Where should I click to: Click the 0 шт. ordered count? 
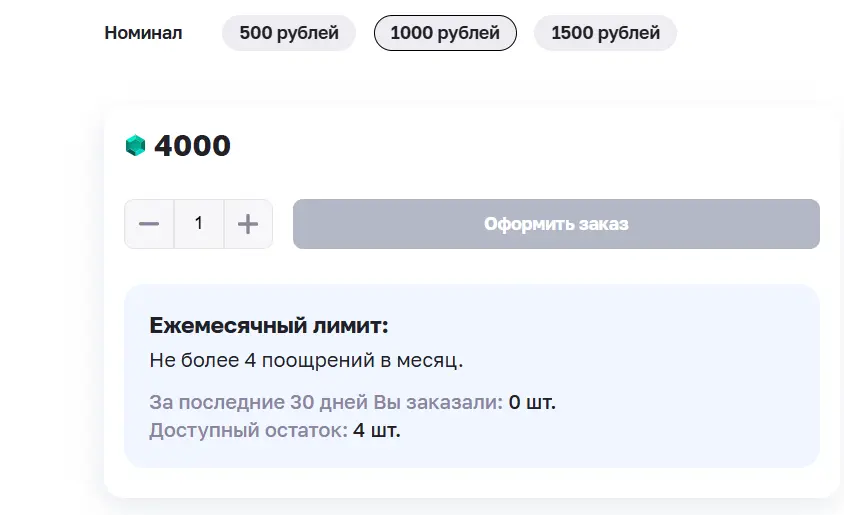(532, 402)
